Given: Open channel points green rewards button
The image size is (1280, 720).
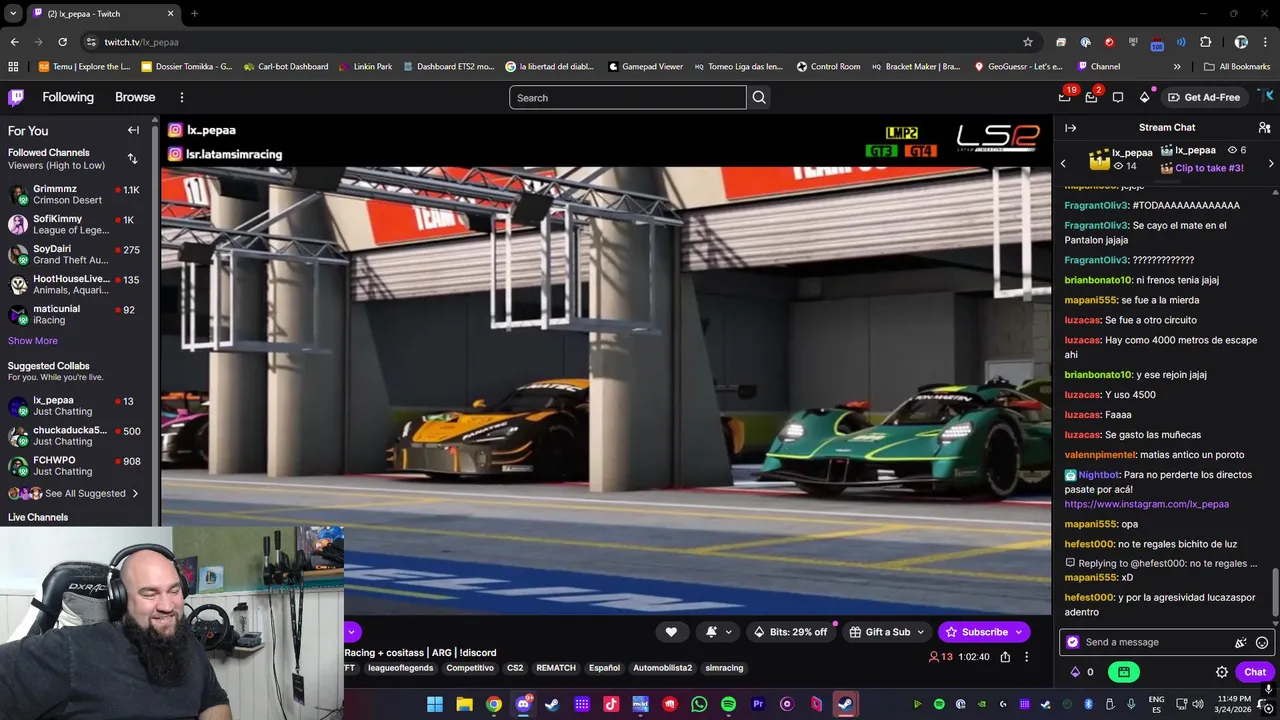Looking at the screenshot, I should pos(1124,672).
